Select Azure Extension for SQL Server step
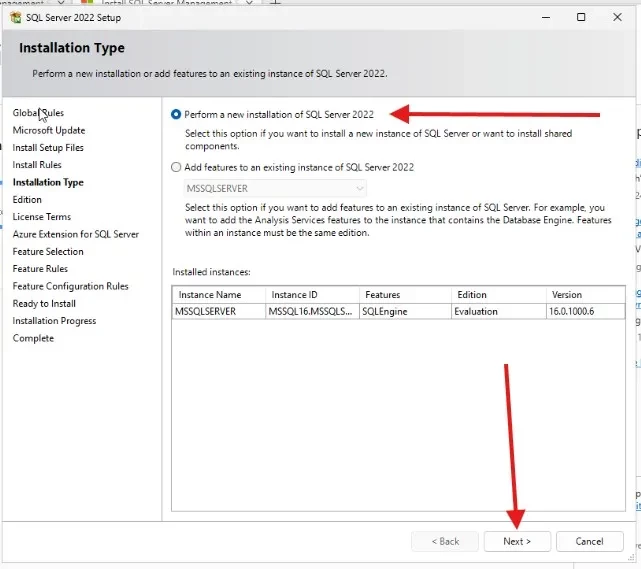 tap(76, 234)
